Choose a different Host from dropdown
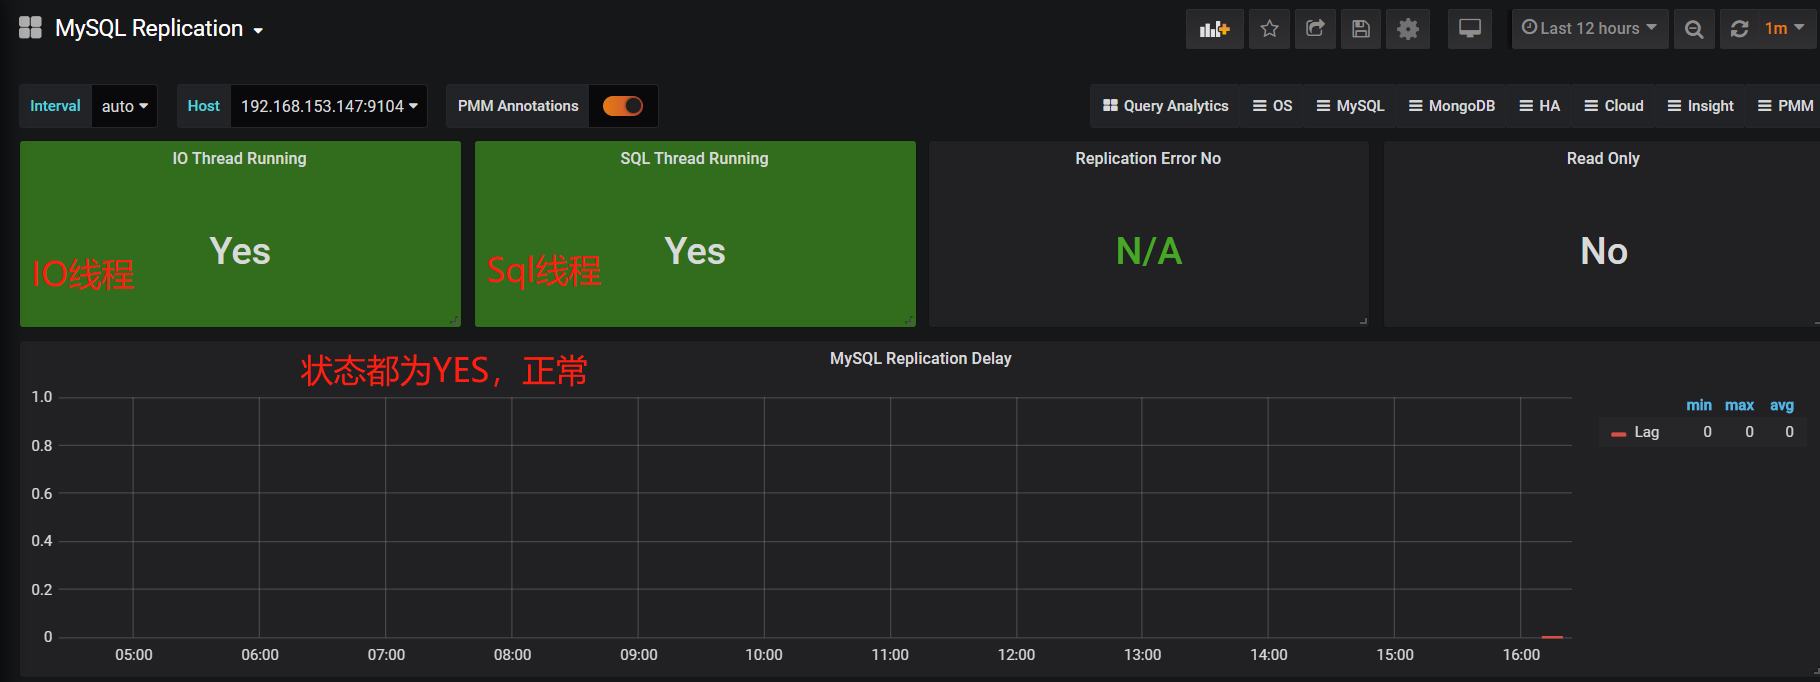1820x682 pixels. point(329,106)
